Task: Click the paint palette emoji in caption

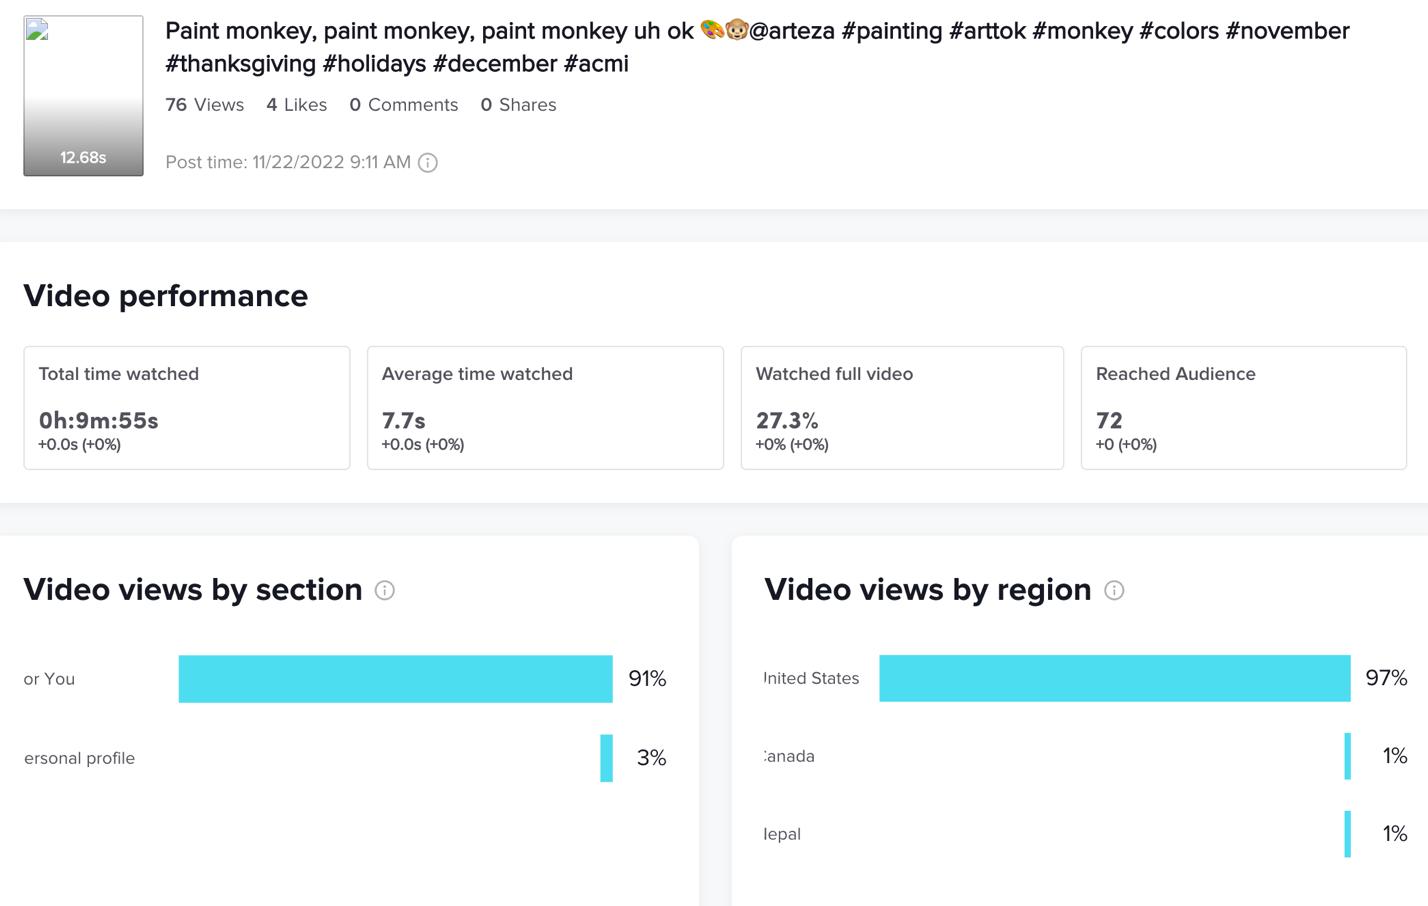Action: [713, 31]
